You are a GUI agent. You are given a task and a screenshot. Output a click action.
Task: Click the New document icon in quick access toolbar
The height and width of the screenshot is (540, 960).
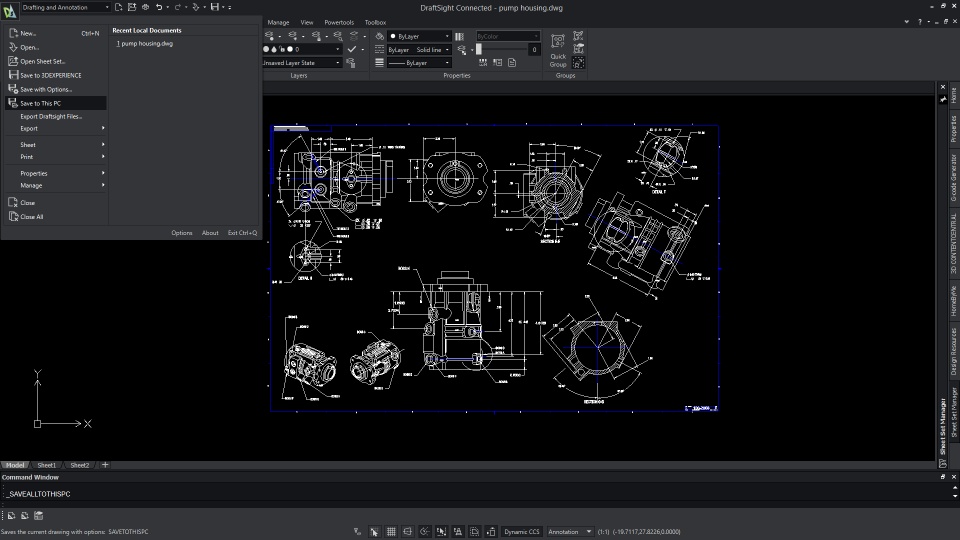click(x=118, y=7)
